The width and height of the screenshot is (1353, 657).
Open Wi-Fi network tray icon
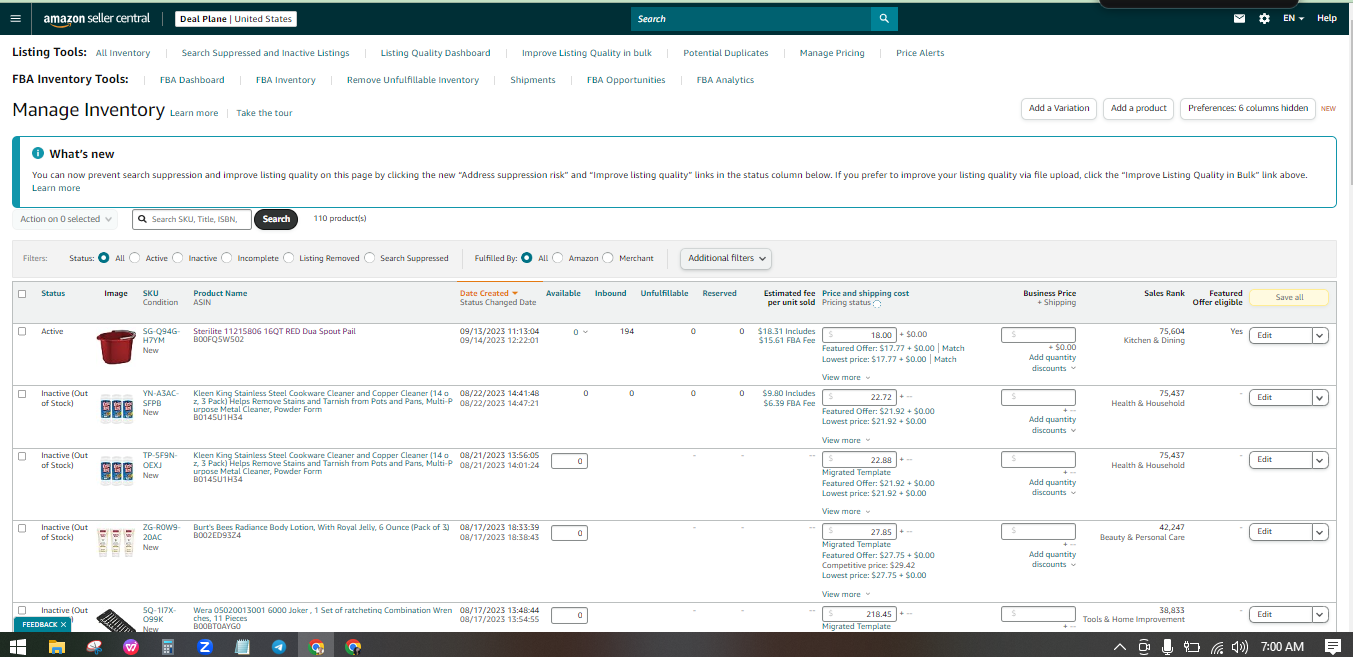coord(1216,647)
